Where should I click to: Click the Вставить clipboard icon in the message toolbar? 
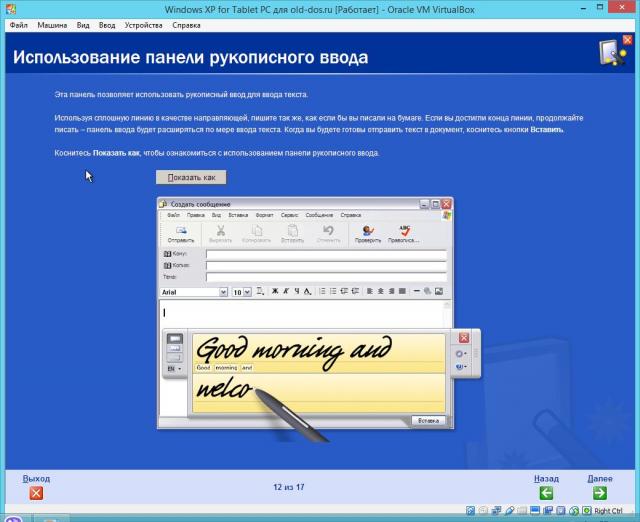292,231
